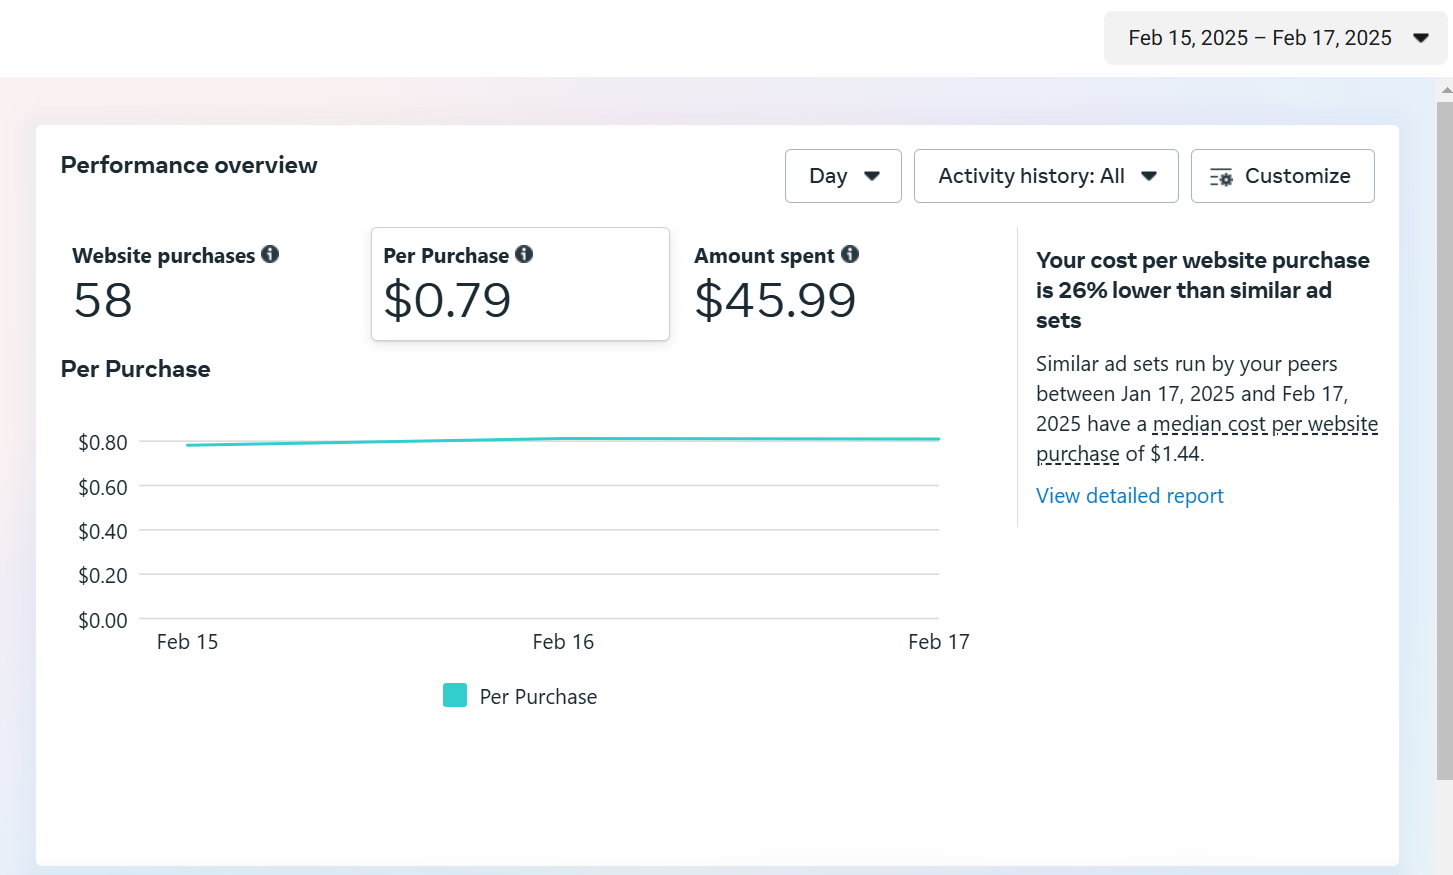Click the 26% lower cost insight heading

pyautogui.click(x=1202, y=290)
